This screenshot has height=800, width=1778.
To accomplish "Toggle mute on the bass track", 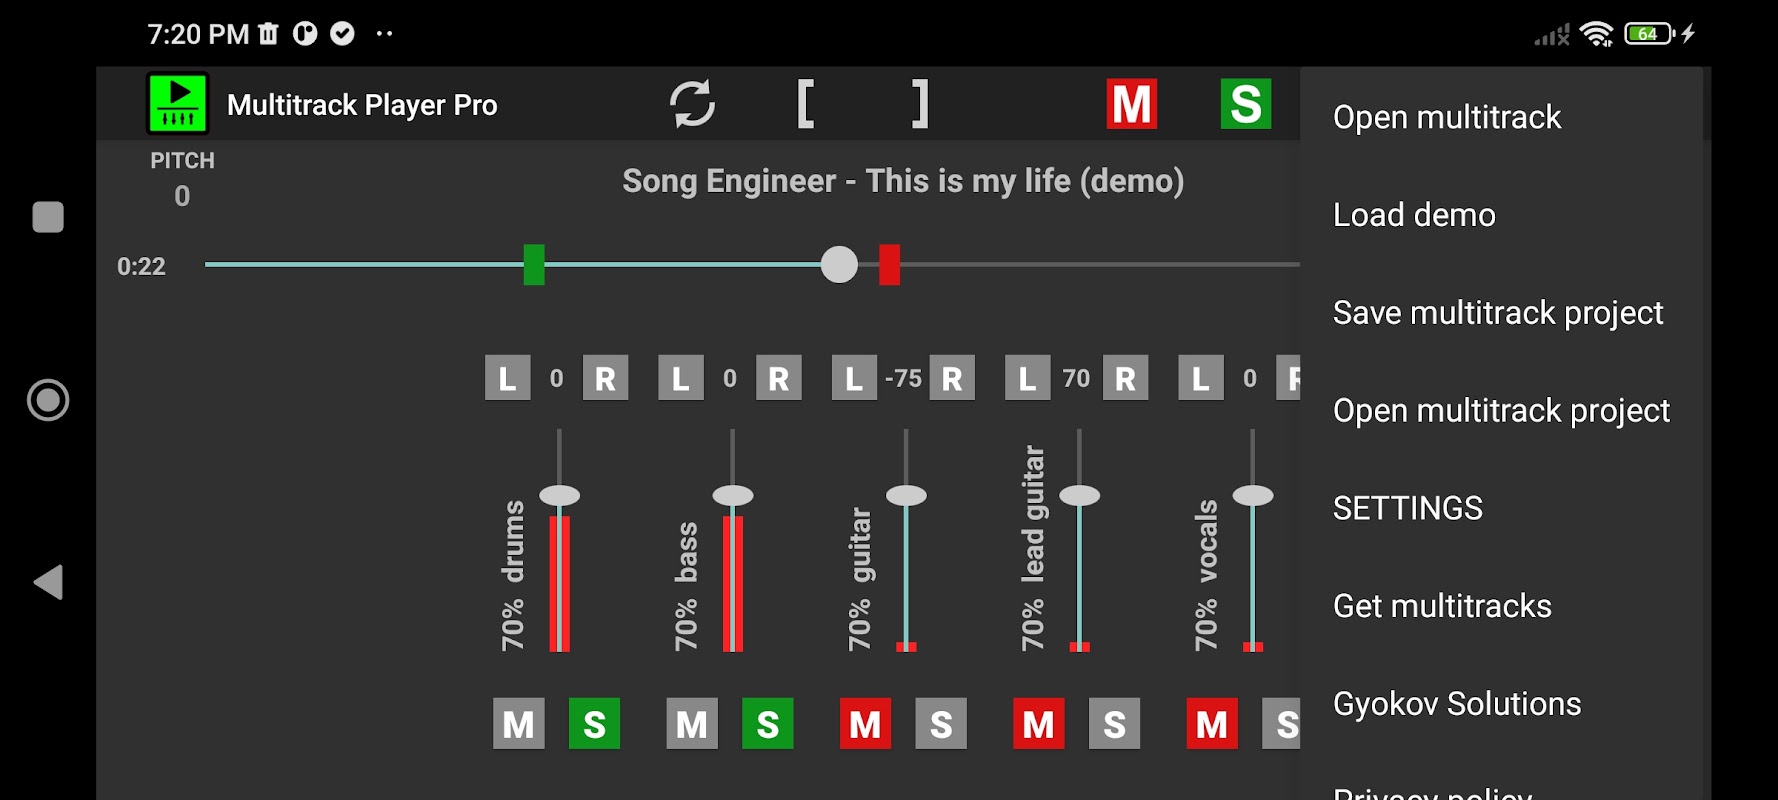I will (692, 724).
